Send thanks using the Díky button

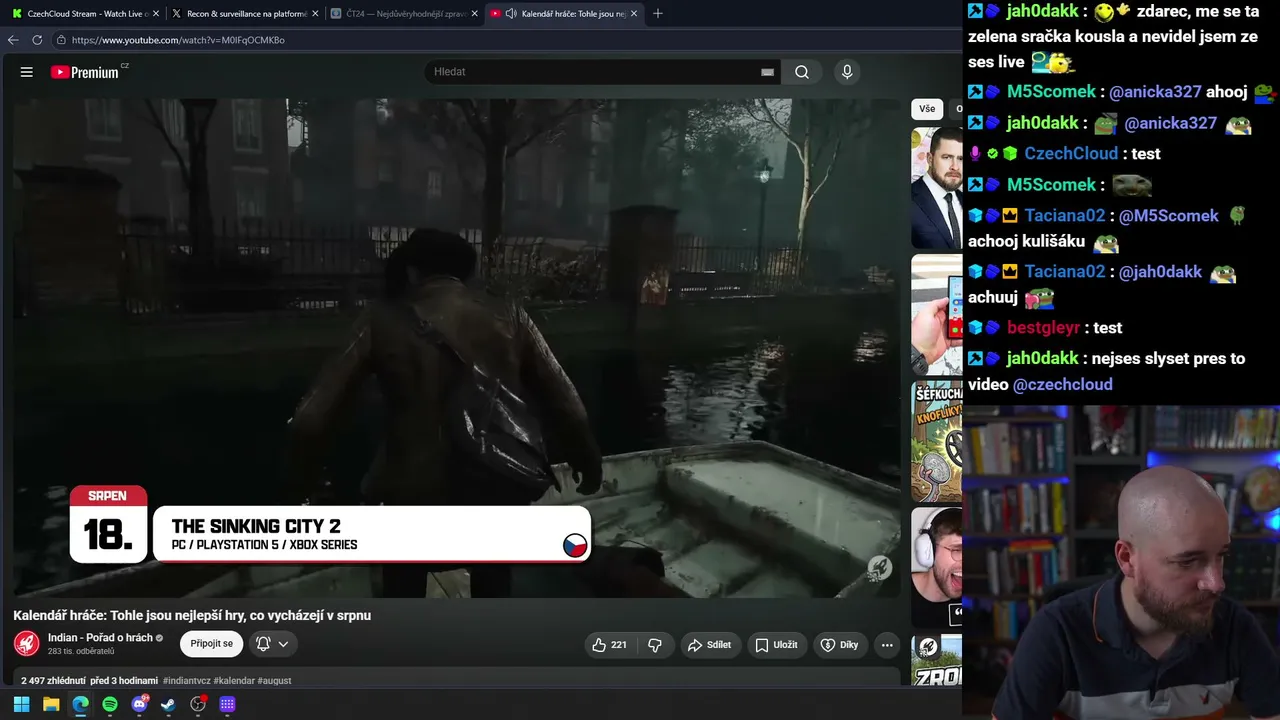pyautogui.click(x=840, y=645)
